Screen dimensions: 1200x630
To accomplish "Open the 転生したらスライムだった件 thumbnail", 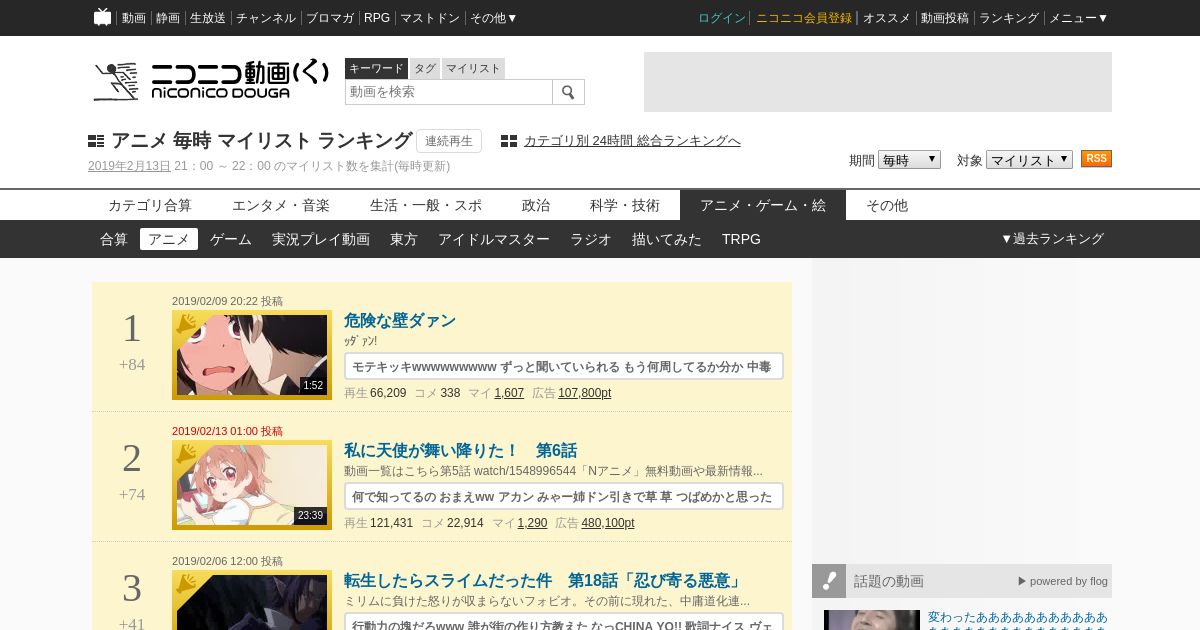I will point(252,600).
